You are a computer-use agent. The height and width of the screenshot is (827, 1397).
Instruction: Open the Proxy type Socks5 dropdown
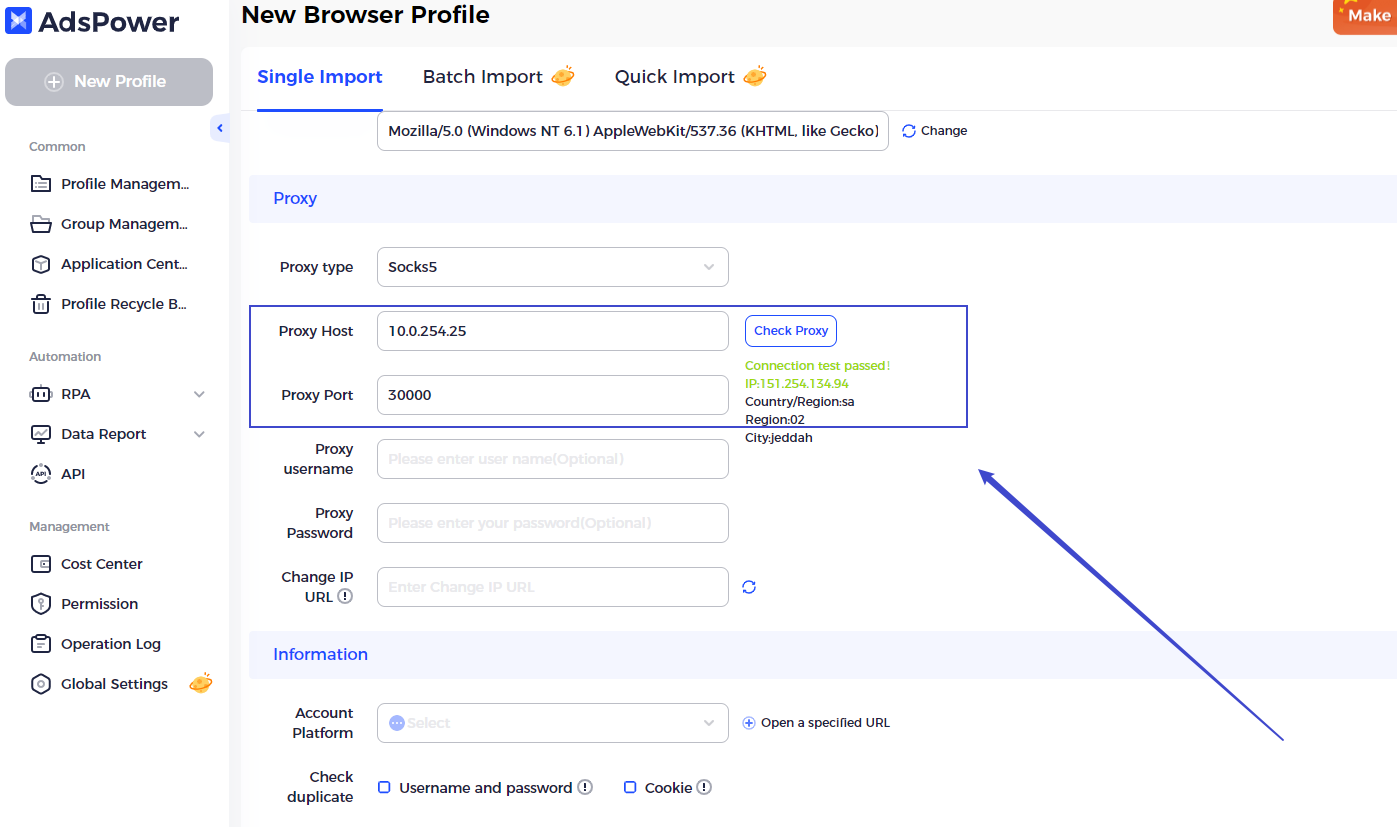pyautogui.click(x=552, y=267)
